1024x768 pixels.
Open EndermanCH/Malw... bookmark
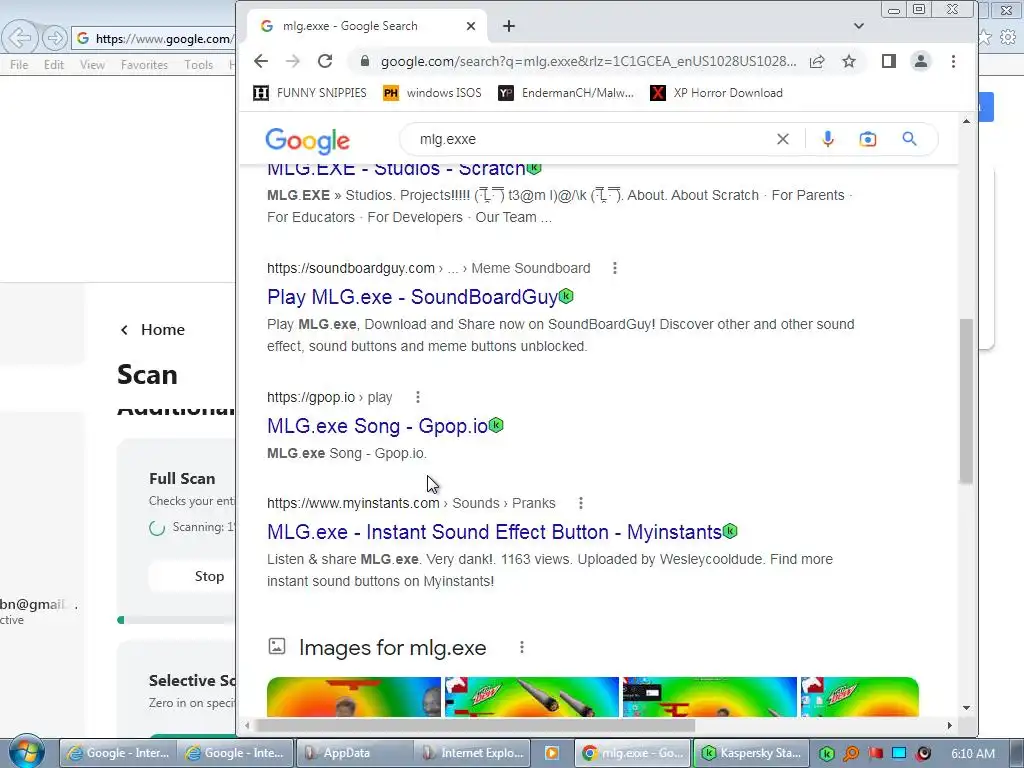(x=566, y=93)
